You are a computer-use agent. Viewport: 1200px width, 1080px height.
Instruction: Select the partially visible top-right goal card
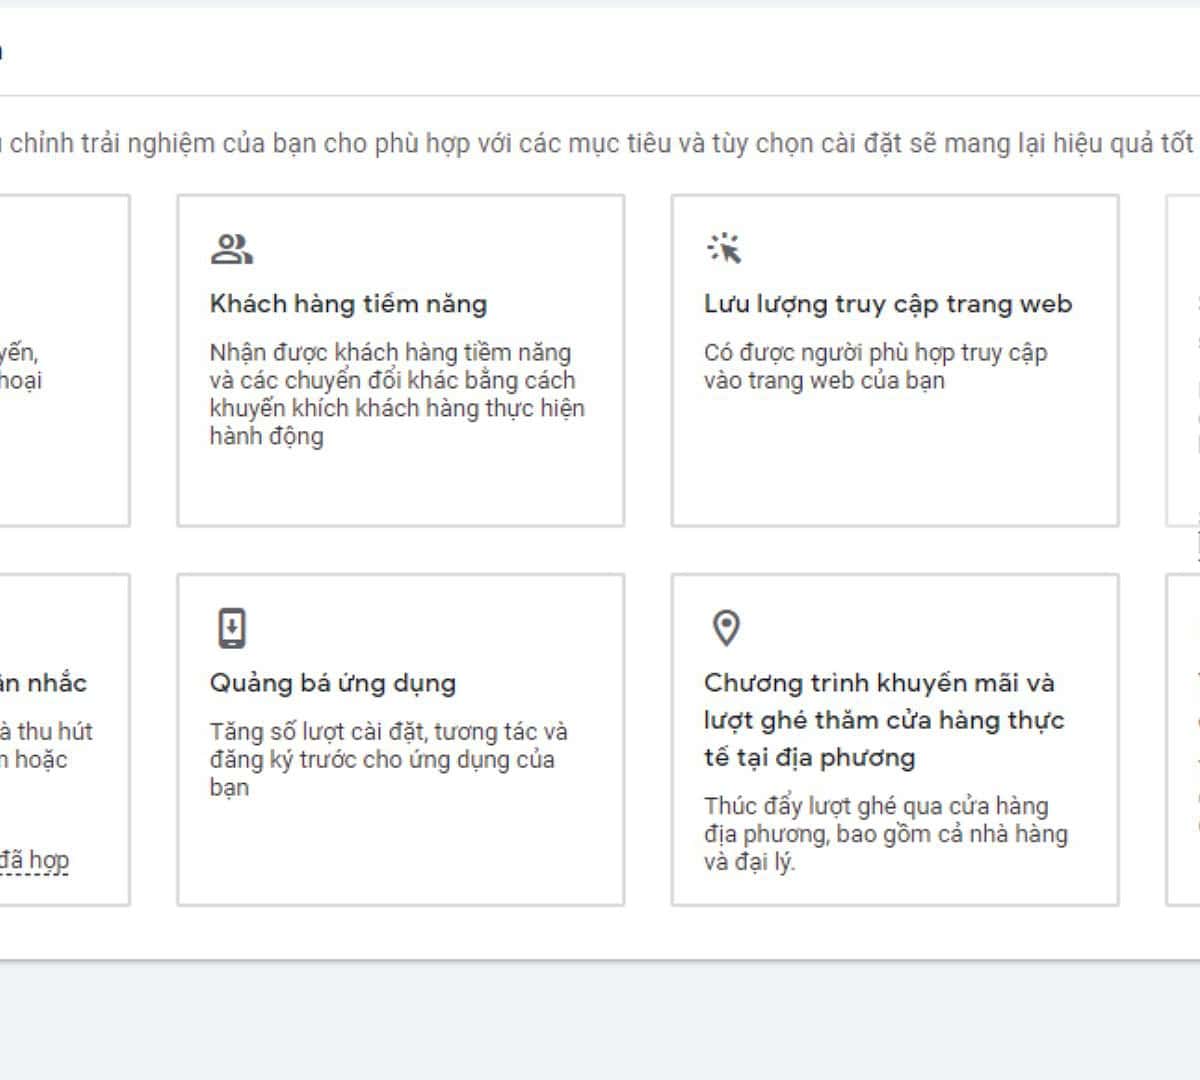[x=1184, y=360]
